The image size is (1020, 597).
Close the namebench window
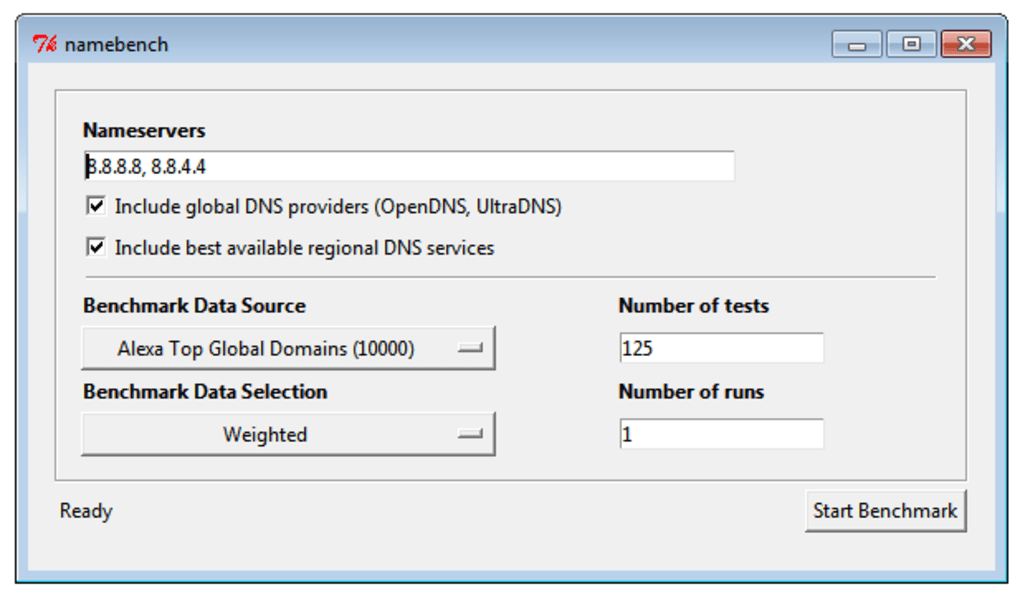[x=965, y=44]
